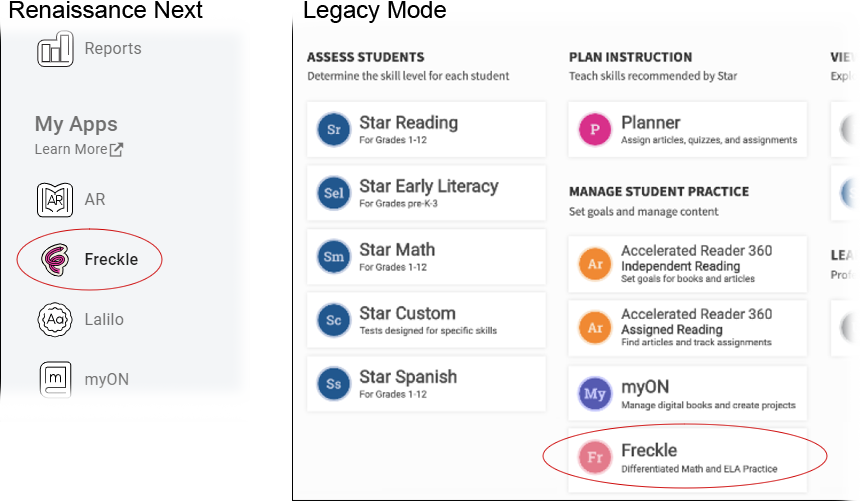The width and height of the screenshot is (860, 501).
Task: Select the pink Fr Freckle icon
Action: tap(595, 457)
